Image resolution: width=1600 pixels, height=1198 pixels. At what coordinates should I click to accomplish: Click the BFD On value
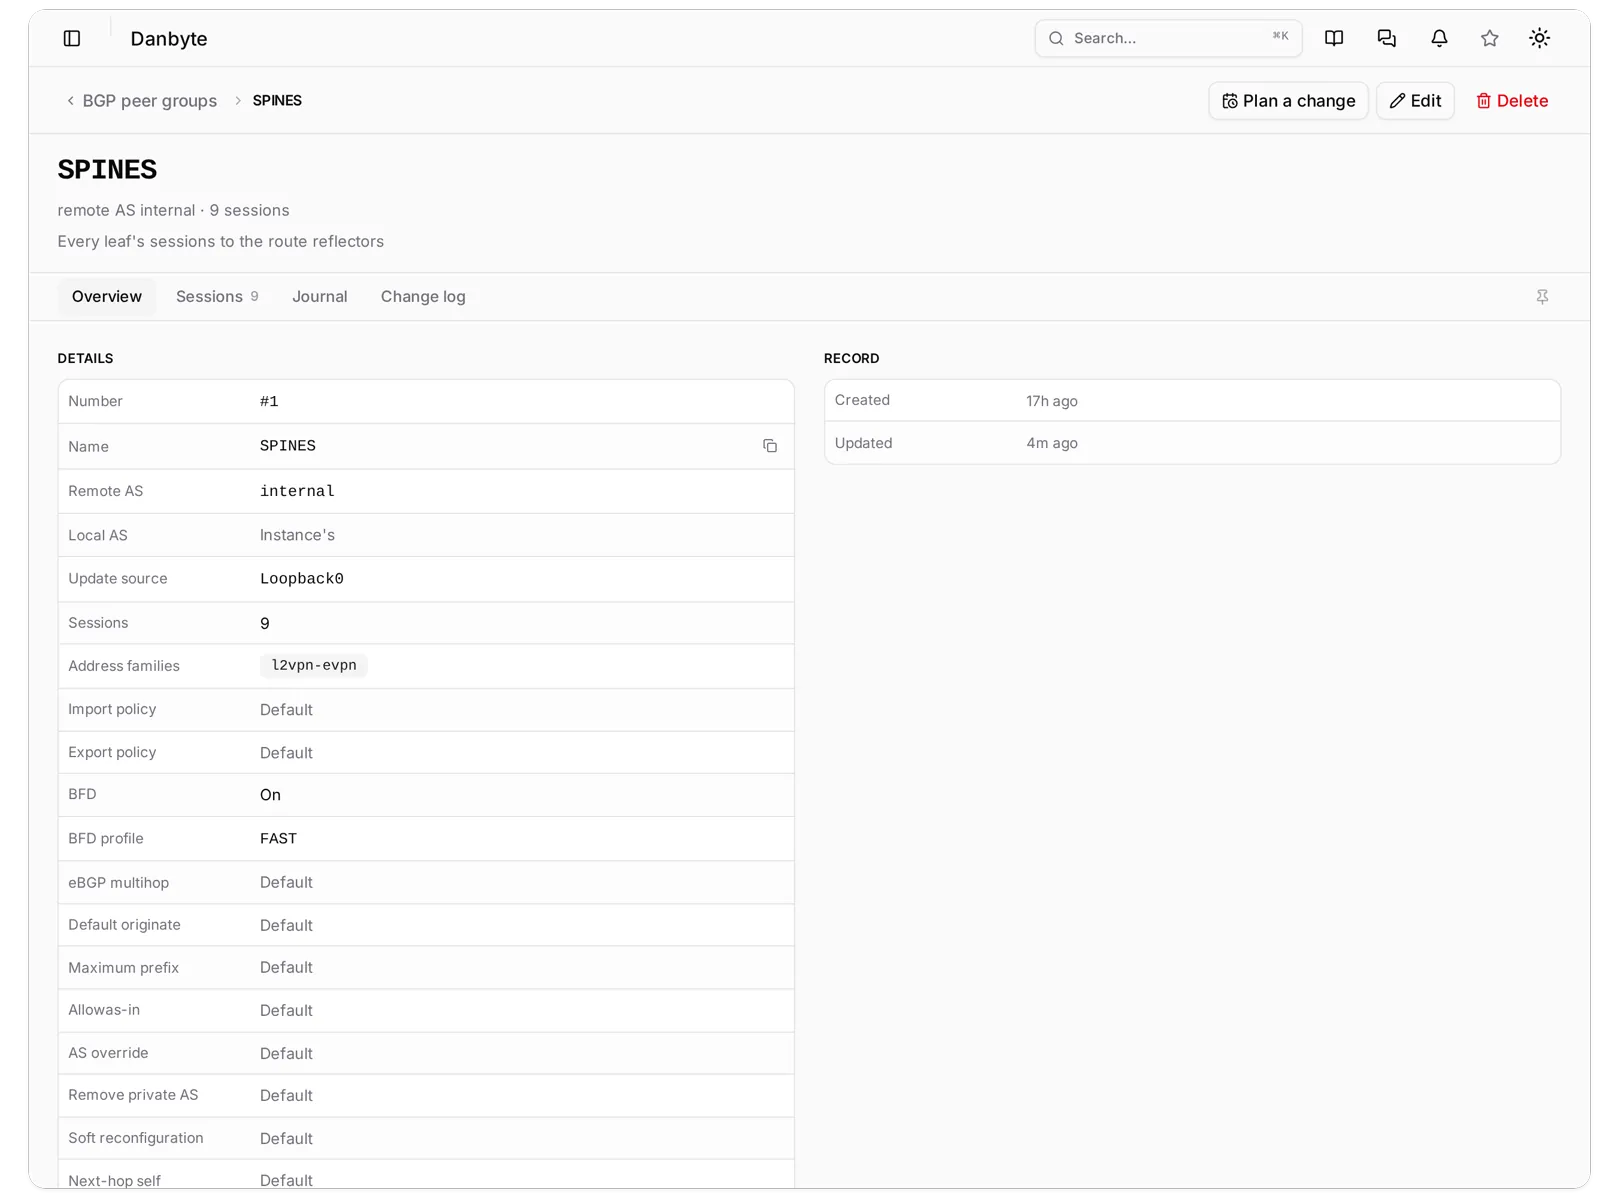(x=270, y=795)
